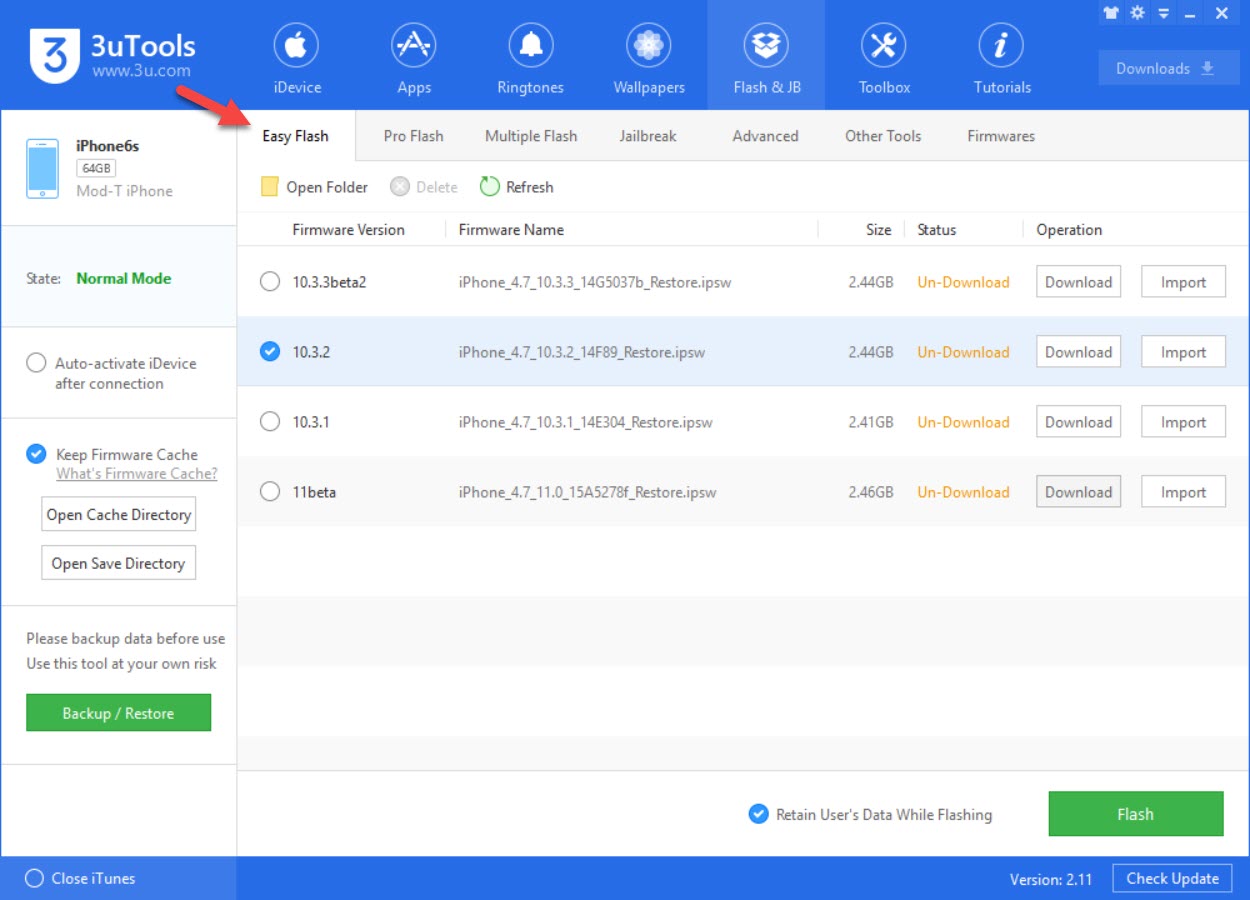
Task: Click the green Flash button
Action: tap(1135, 814)
